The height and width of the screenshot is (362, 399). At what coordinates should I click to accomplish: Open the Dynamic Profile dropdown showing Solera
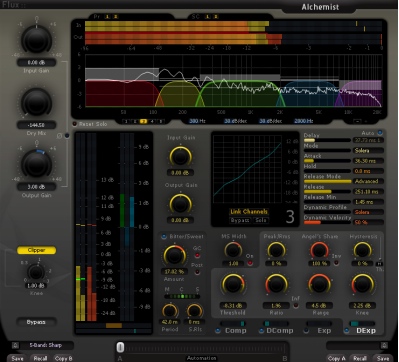click(x=368, y=212)
